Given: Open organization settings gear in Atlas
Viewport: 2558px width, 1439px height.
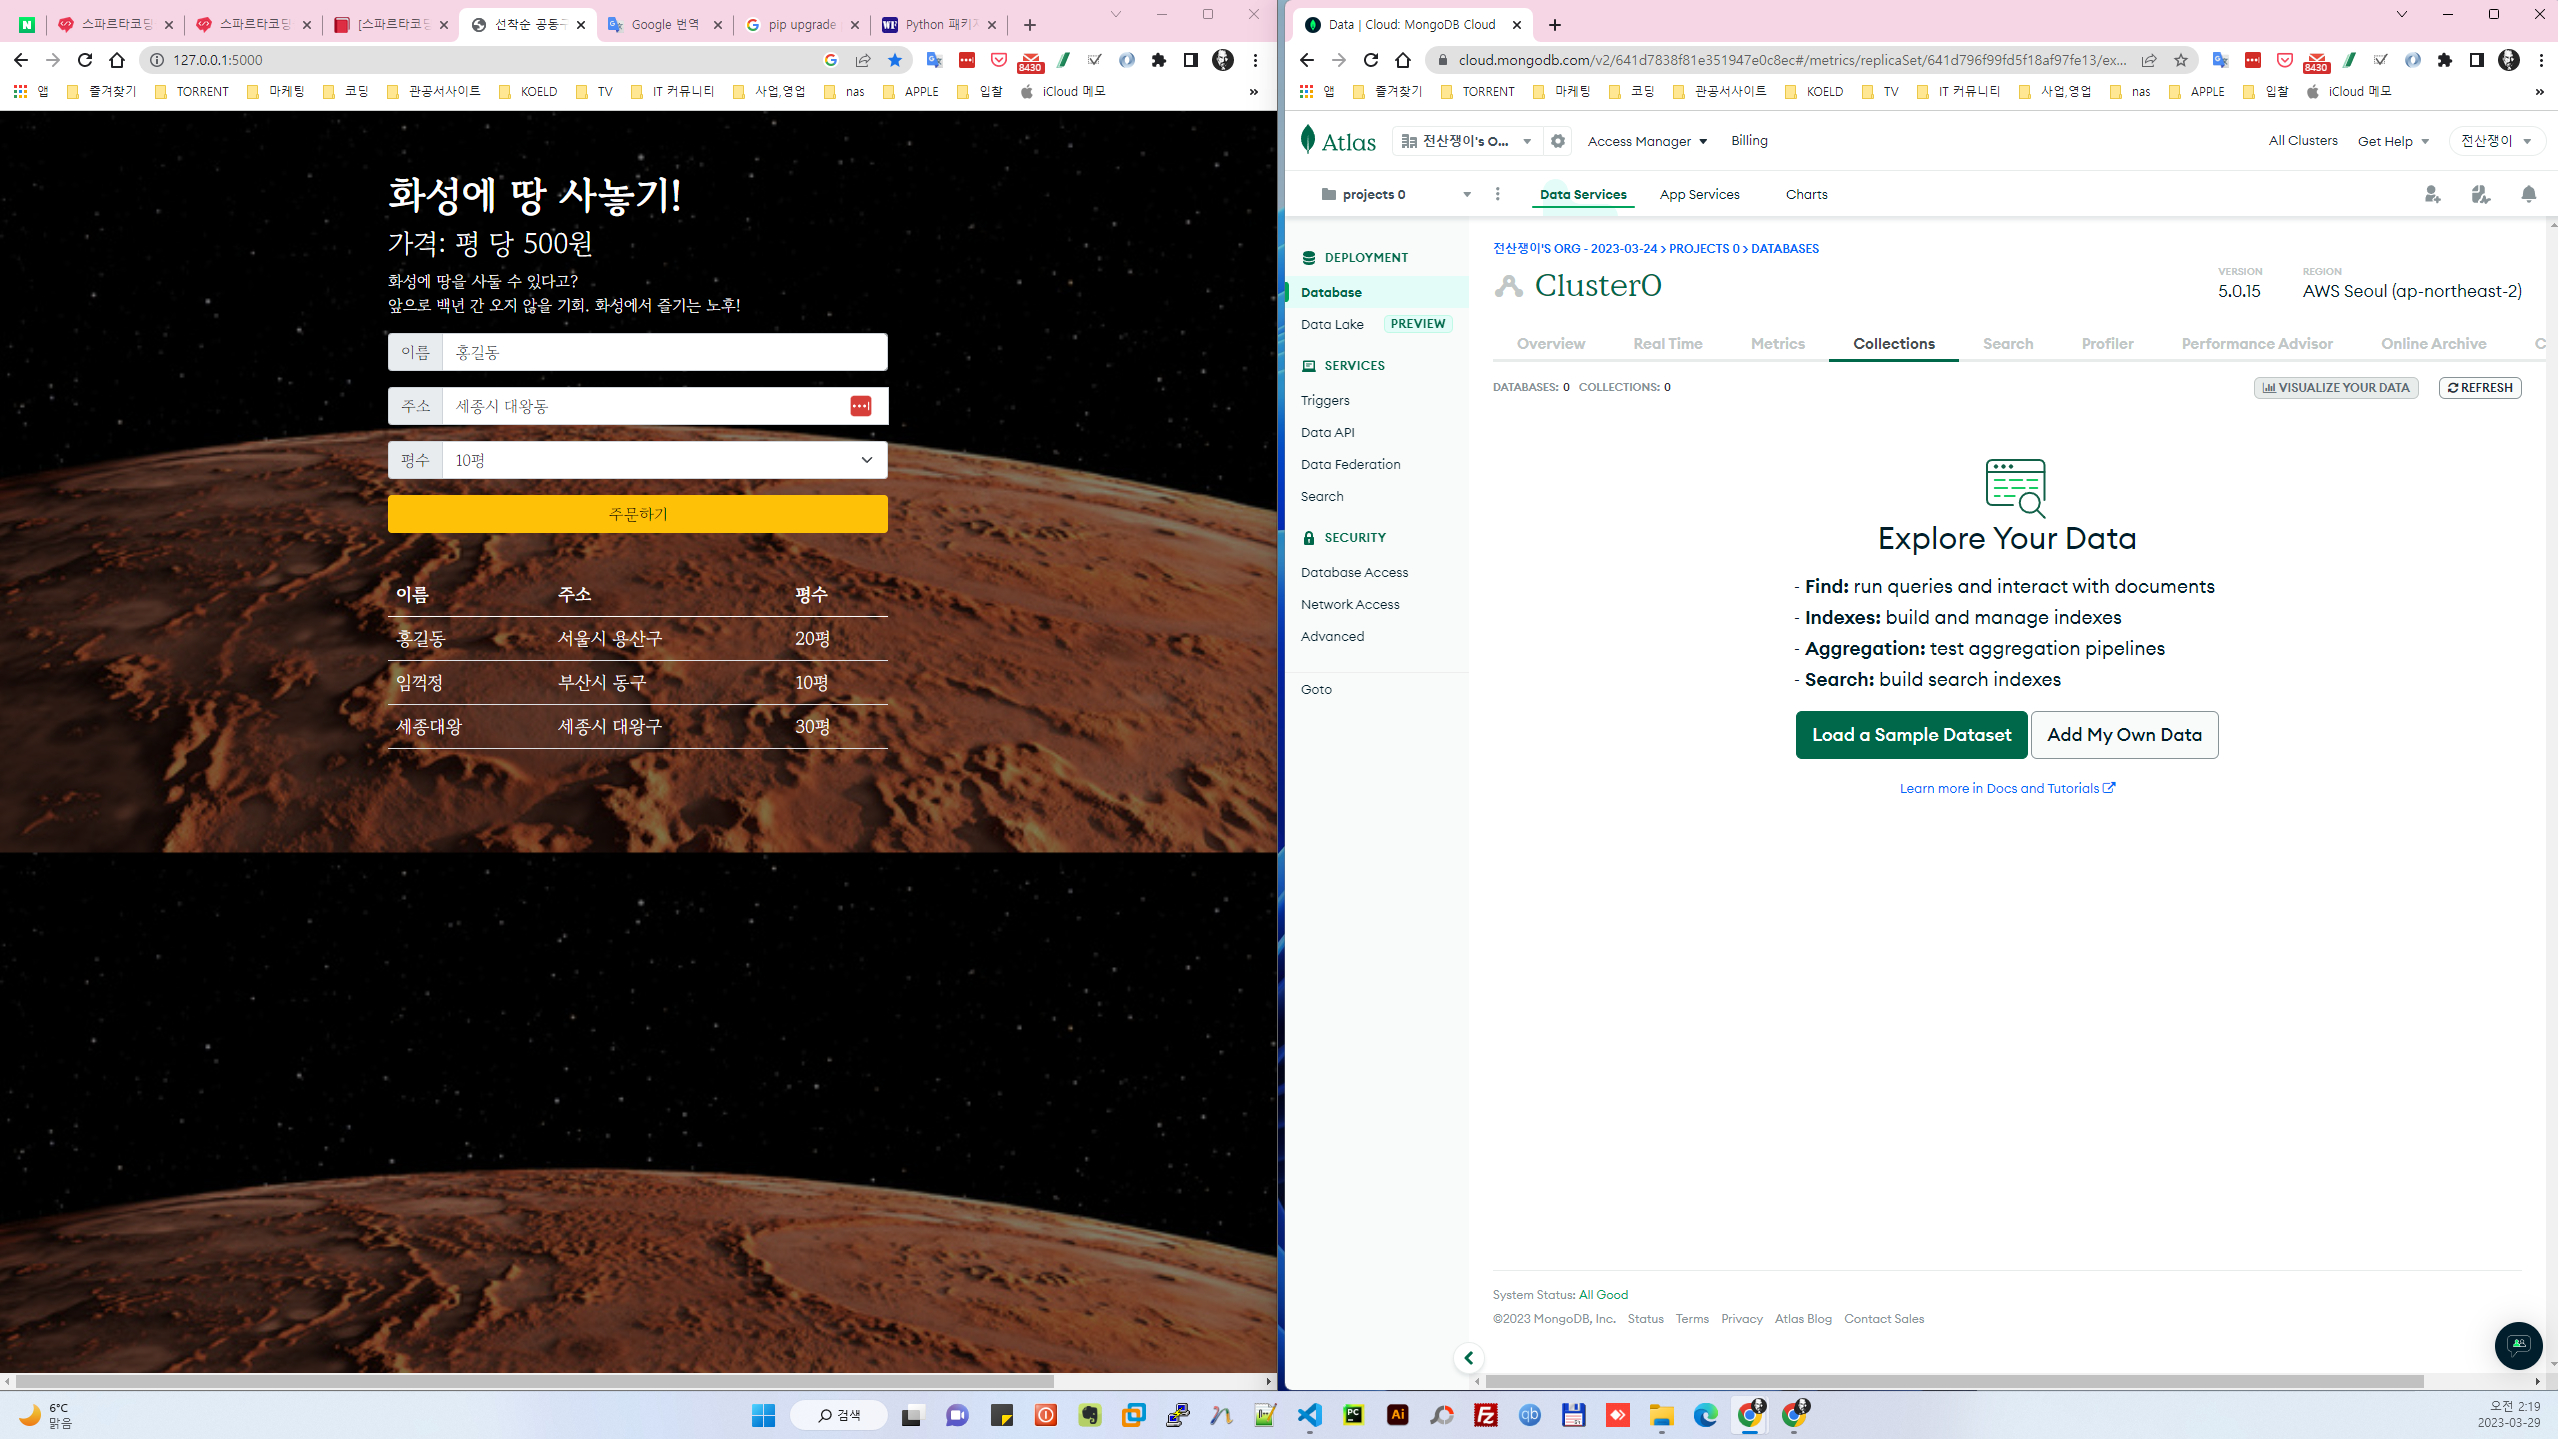Looking at the screenshot, I should [x=1558, y=141].
